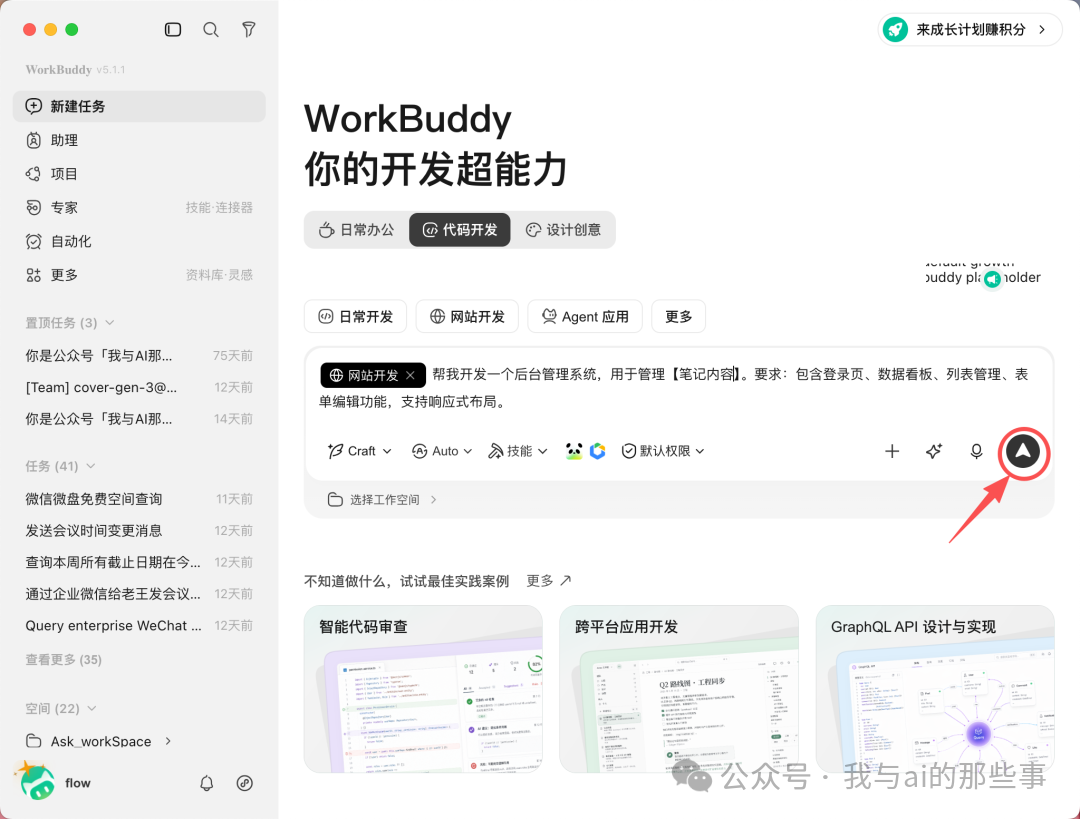Open notifications bell icon

[207, 783]
